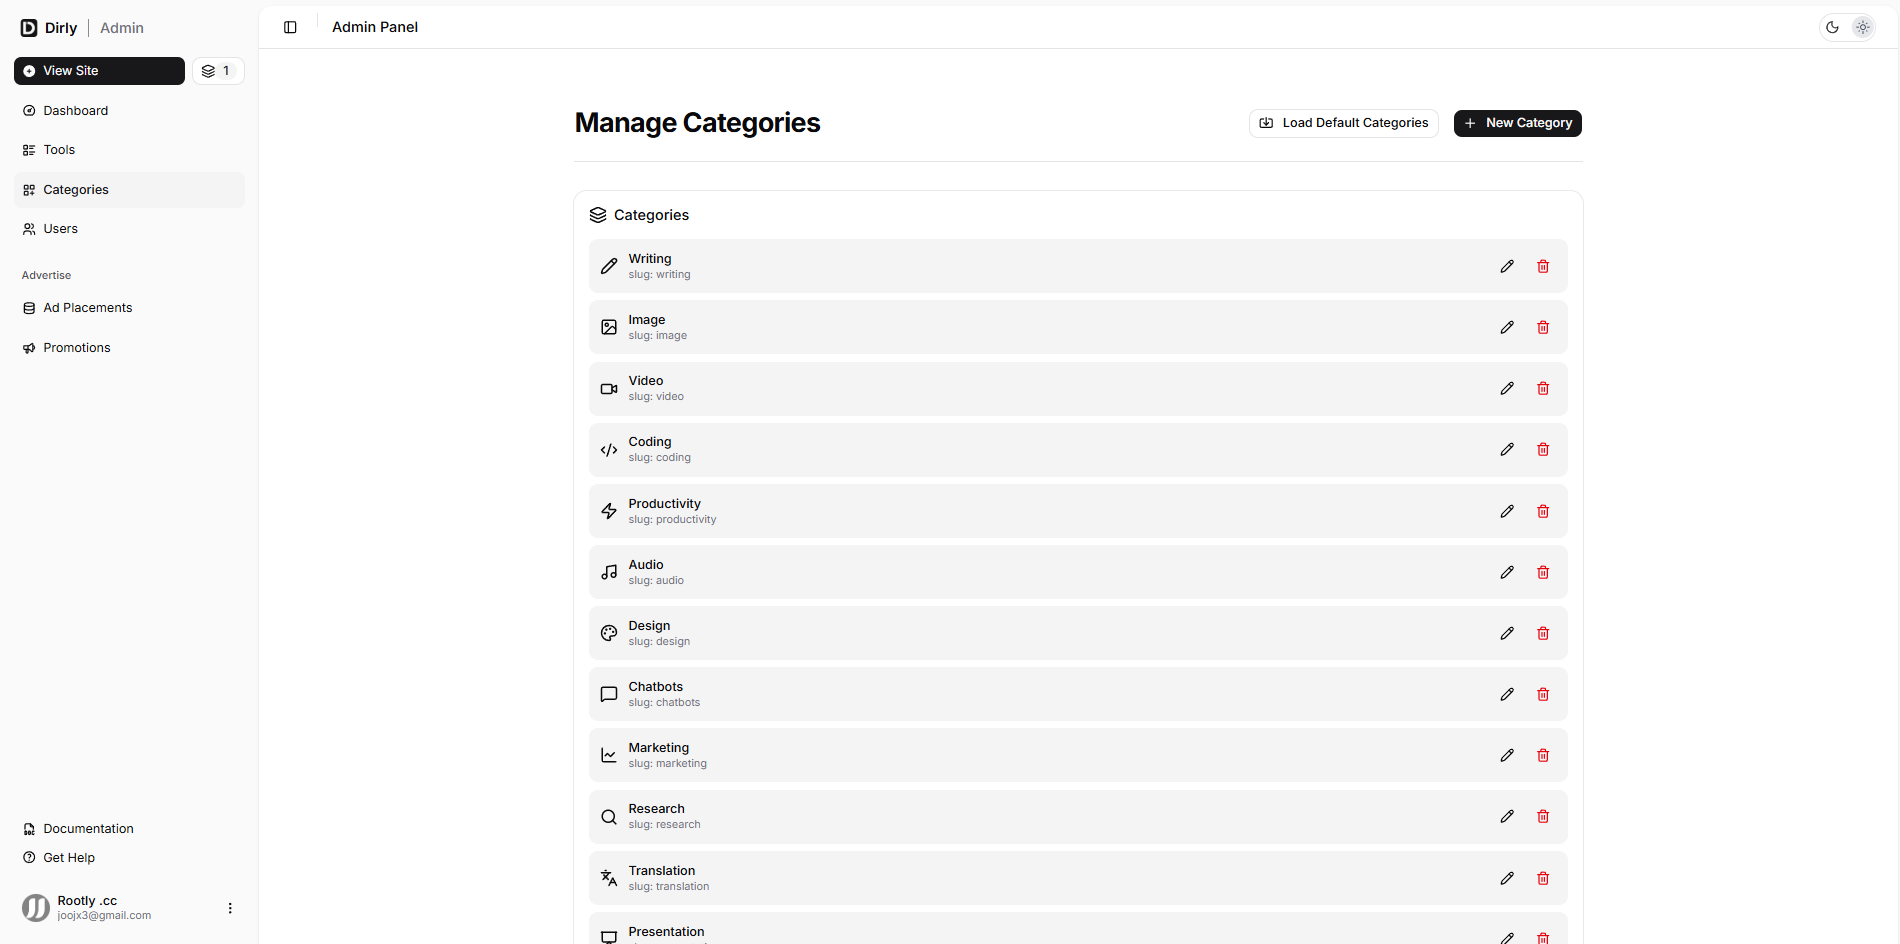Viewport: 1900px width, 944px height.
Task: Delete the Image category via trash icon
Action: coord(1543,327)
